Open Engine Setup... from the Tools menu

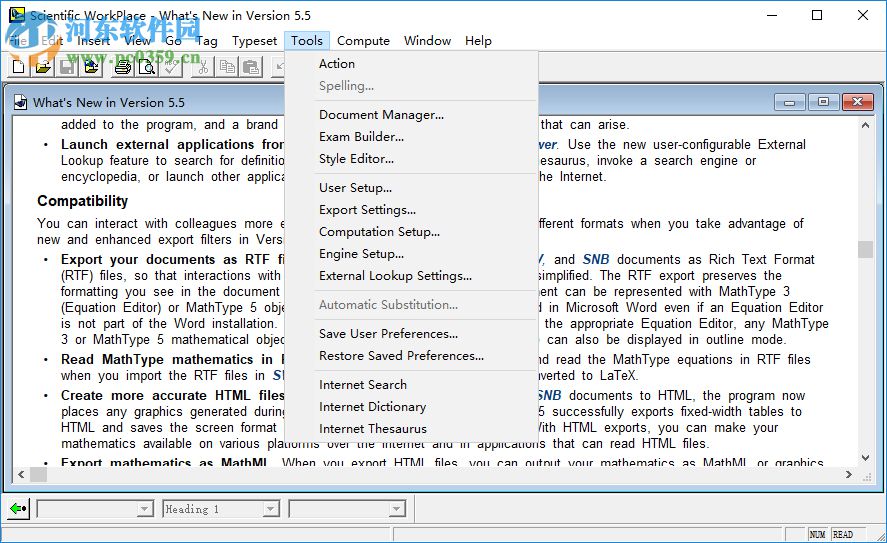(x=411, y=254)
